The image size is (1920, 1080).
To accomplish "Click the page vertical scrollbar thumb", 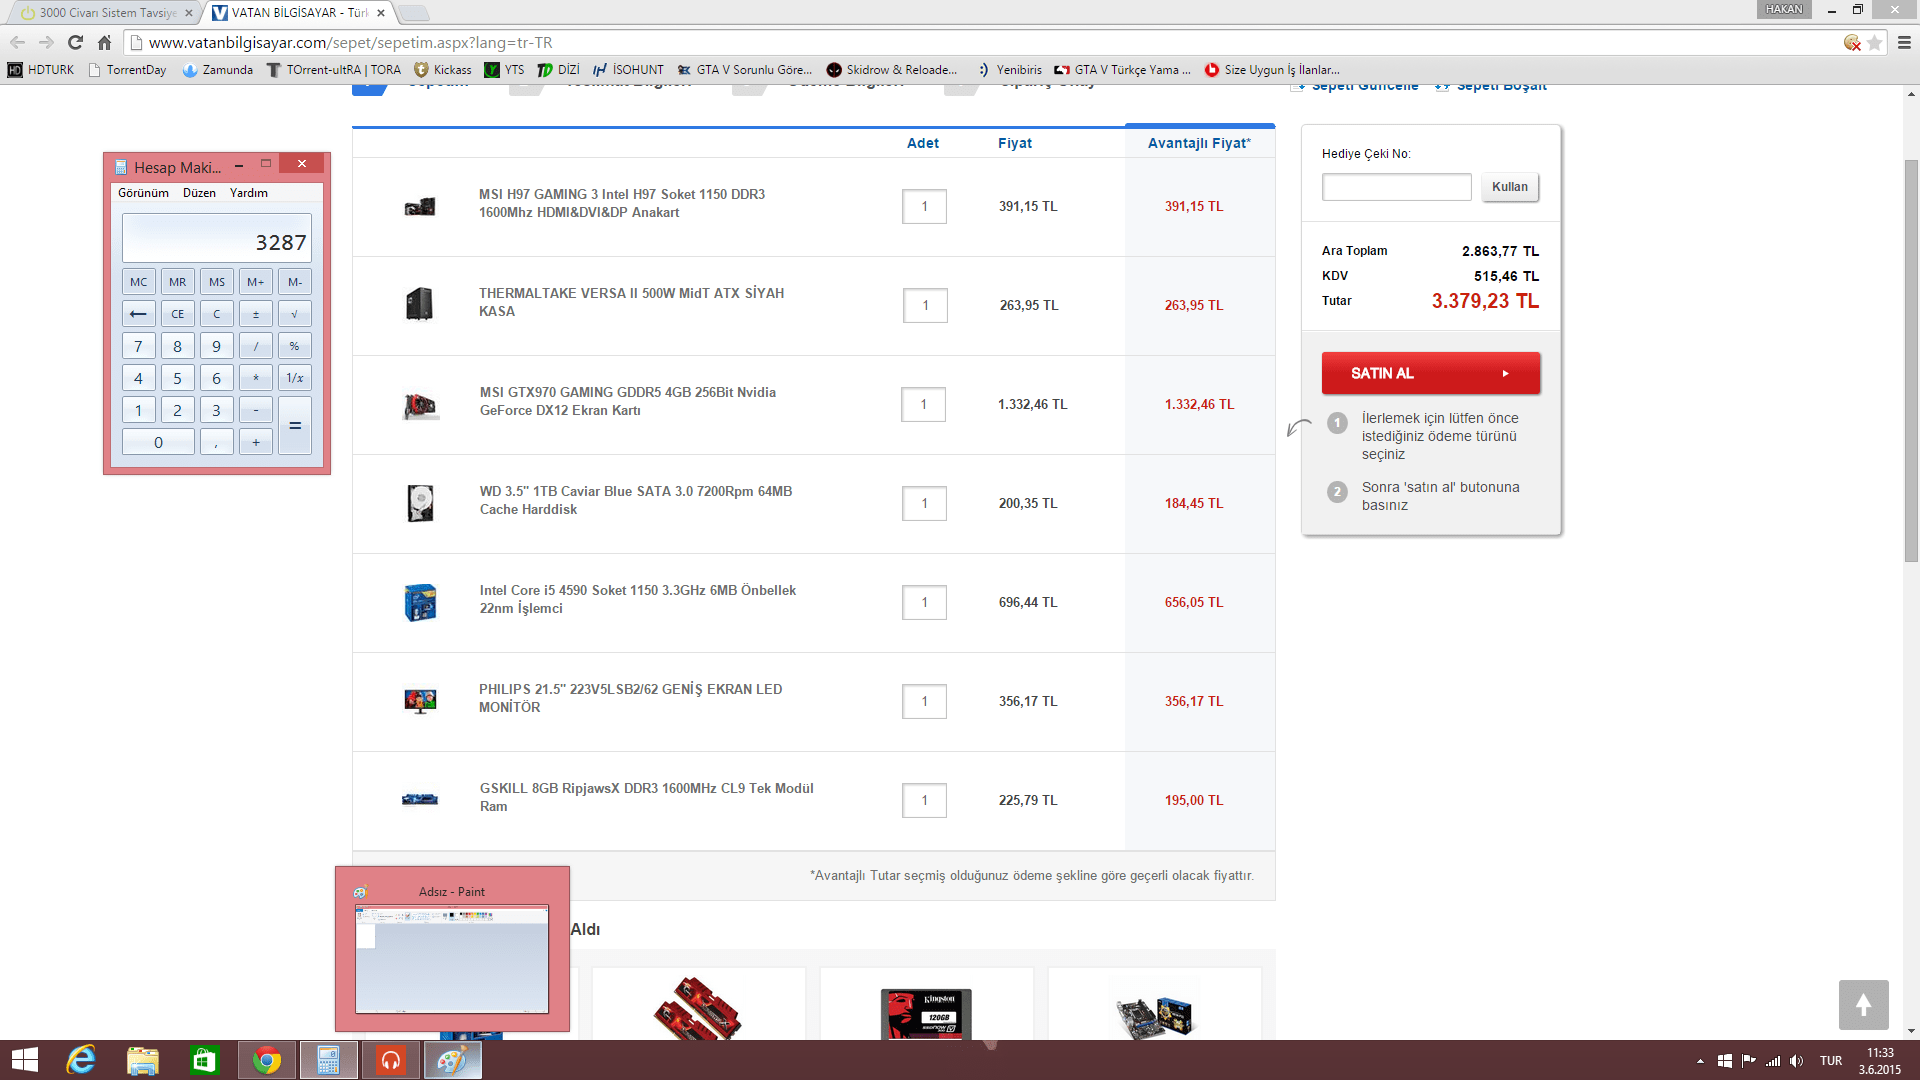I will click(x=1911, y=360).
